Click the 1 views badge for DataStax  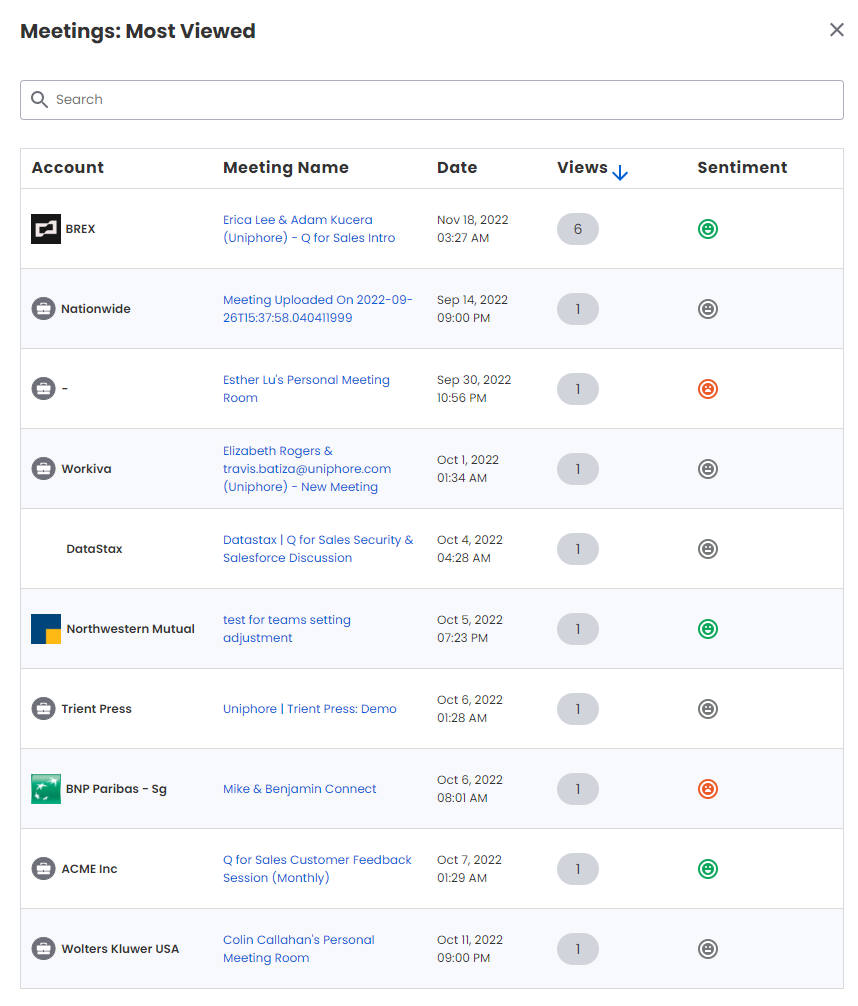point(578,549)
